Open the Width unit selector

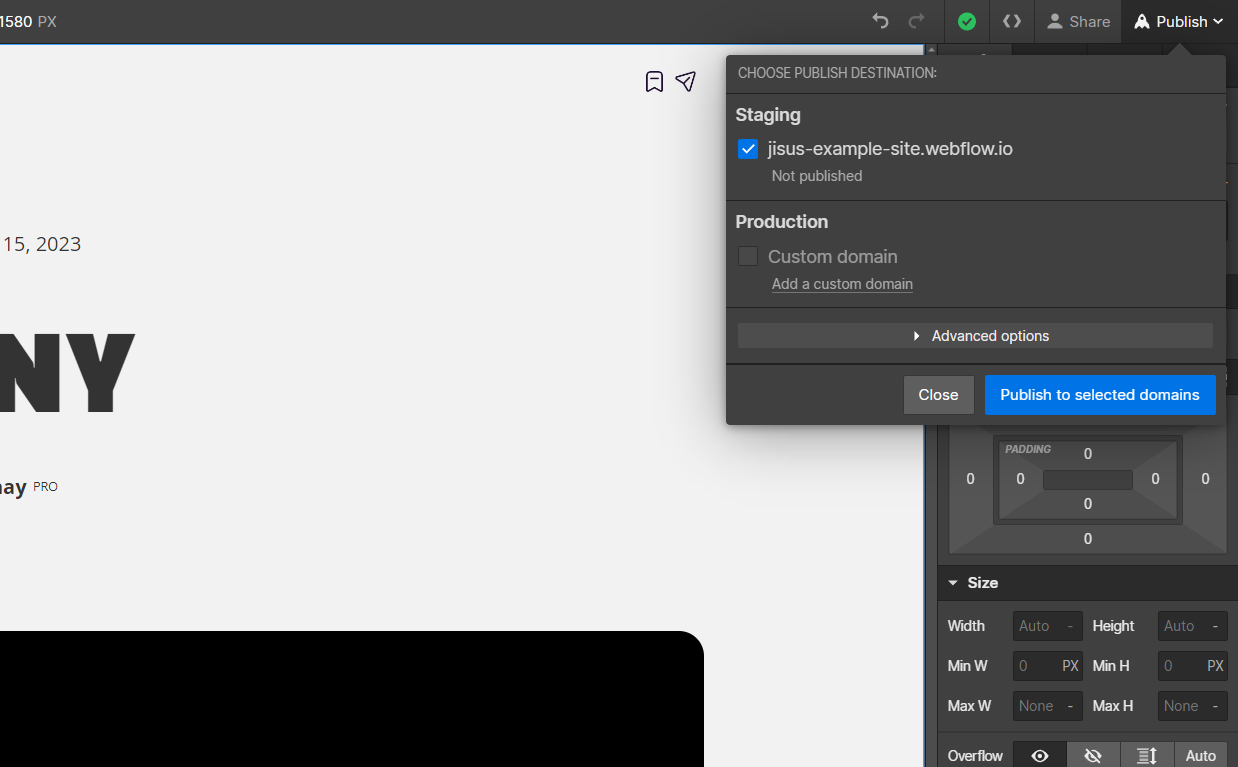pos(1070,626)
